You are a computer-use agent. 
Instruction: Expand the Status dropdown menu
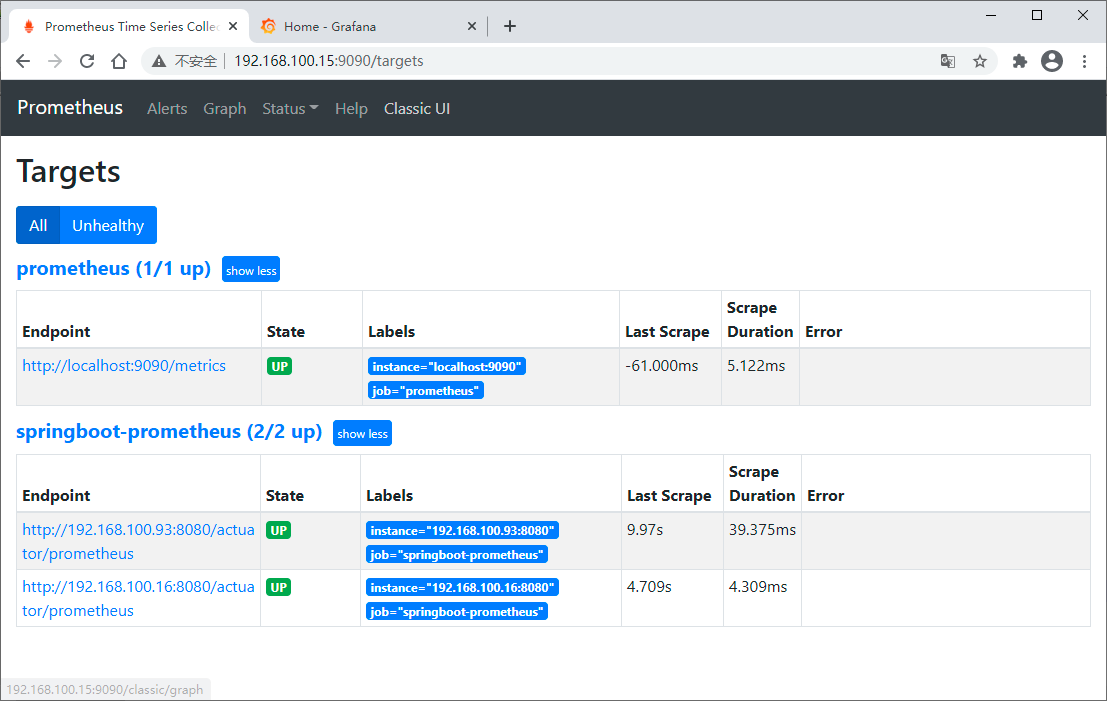[290, 109]
